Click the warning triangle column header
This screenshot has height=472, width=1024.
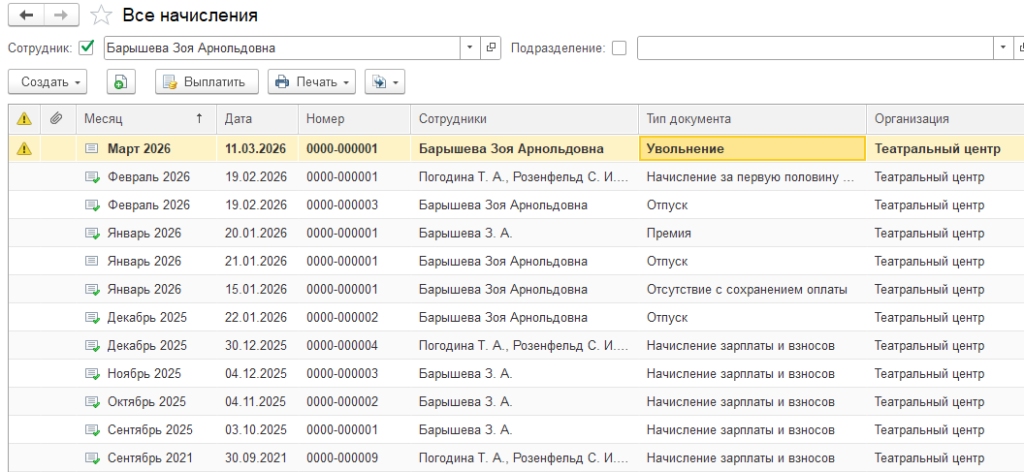tap(24, 119)
